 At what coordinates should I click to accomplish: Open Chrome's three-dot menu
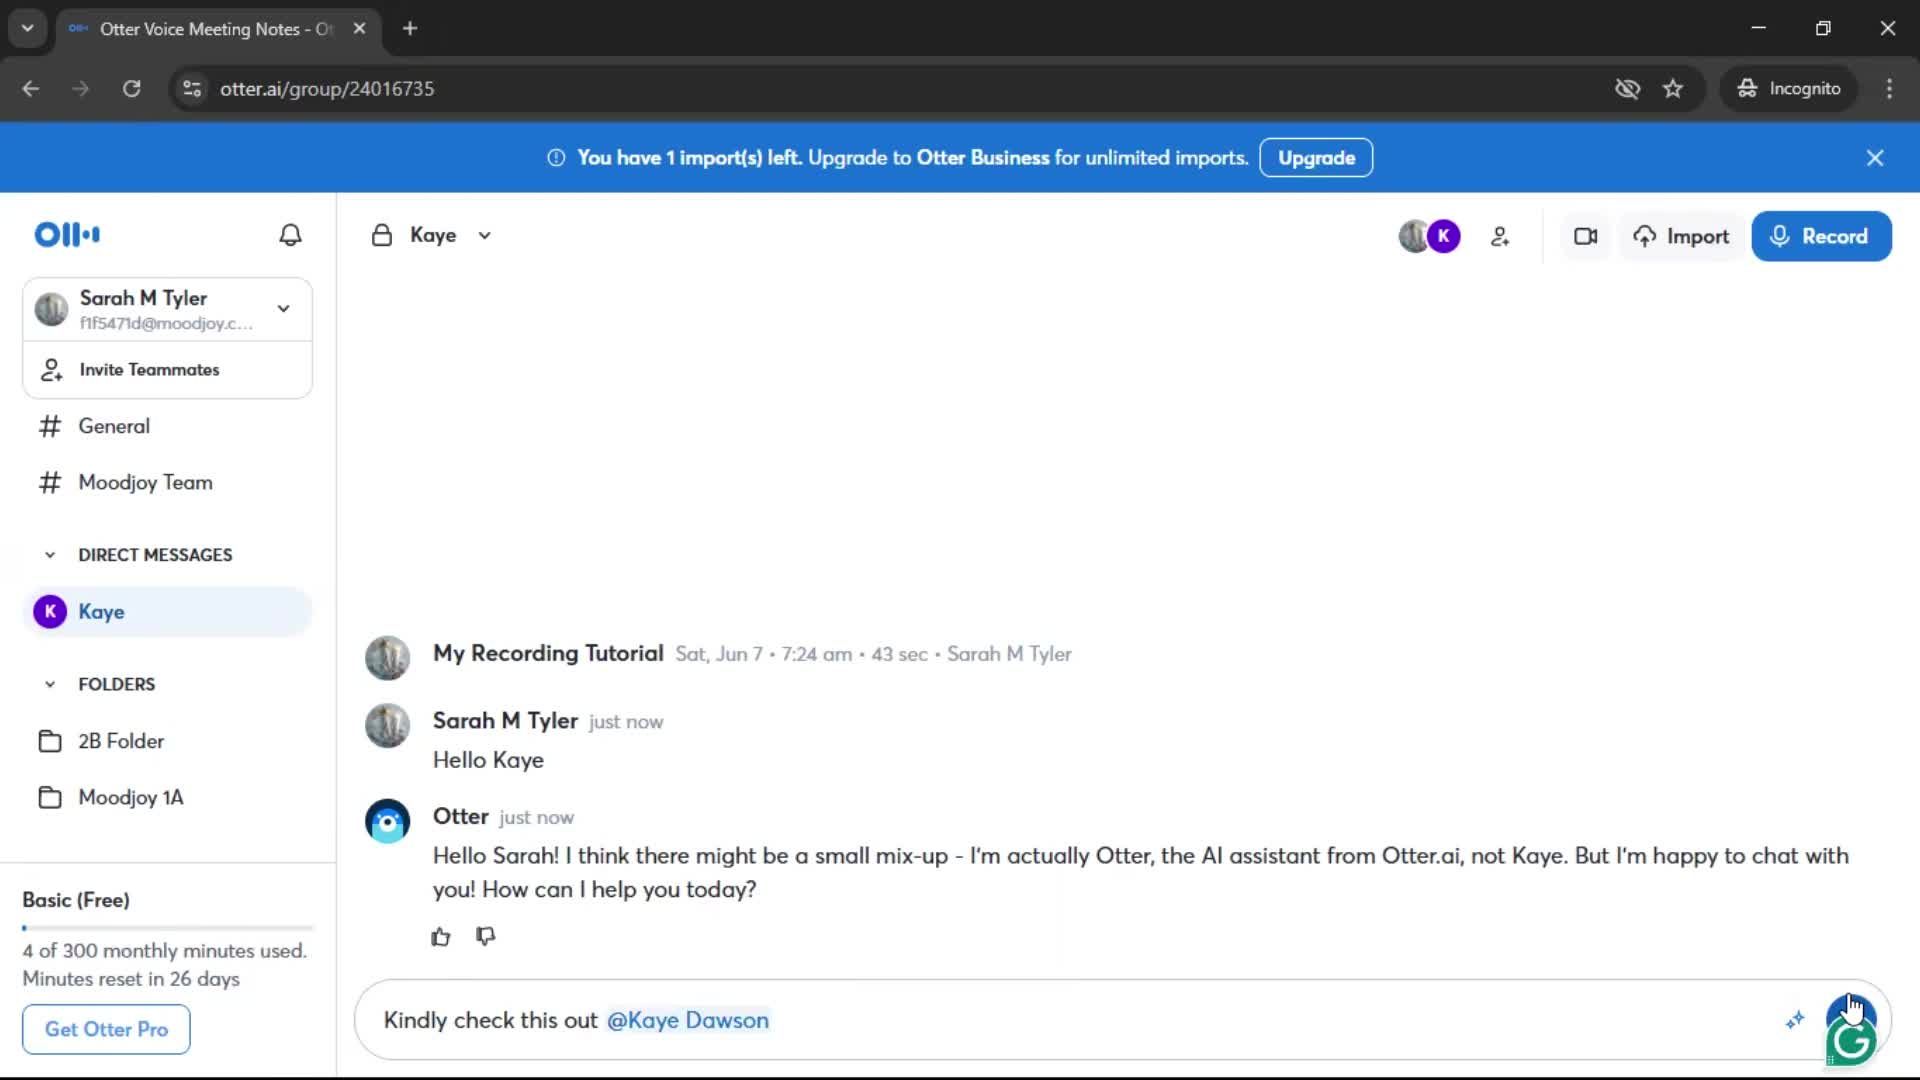[x=1889, y=89]
